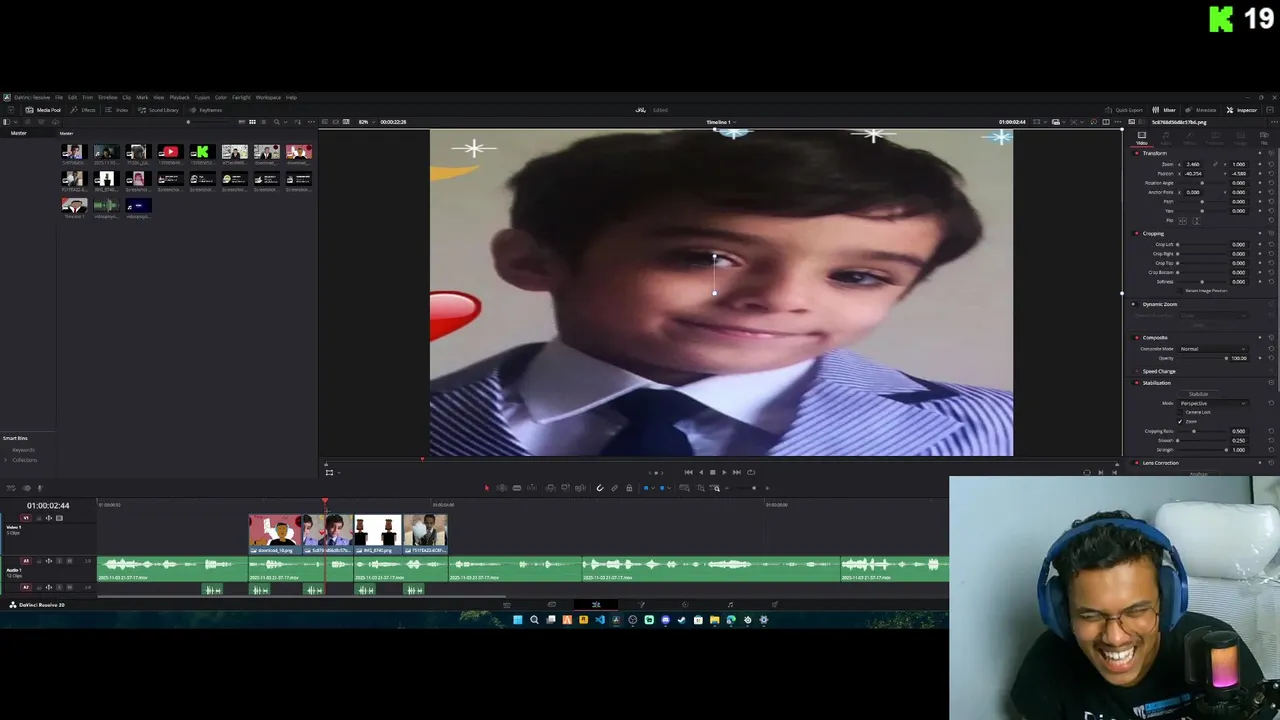
Task: Switch to the File tab in Inspector
Action: point(1264,138)
